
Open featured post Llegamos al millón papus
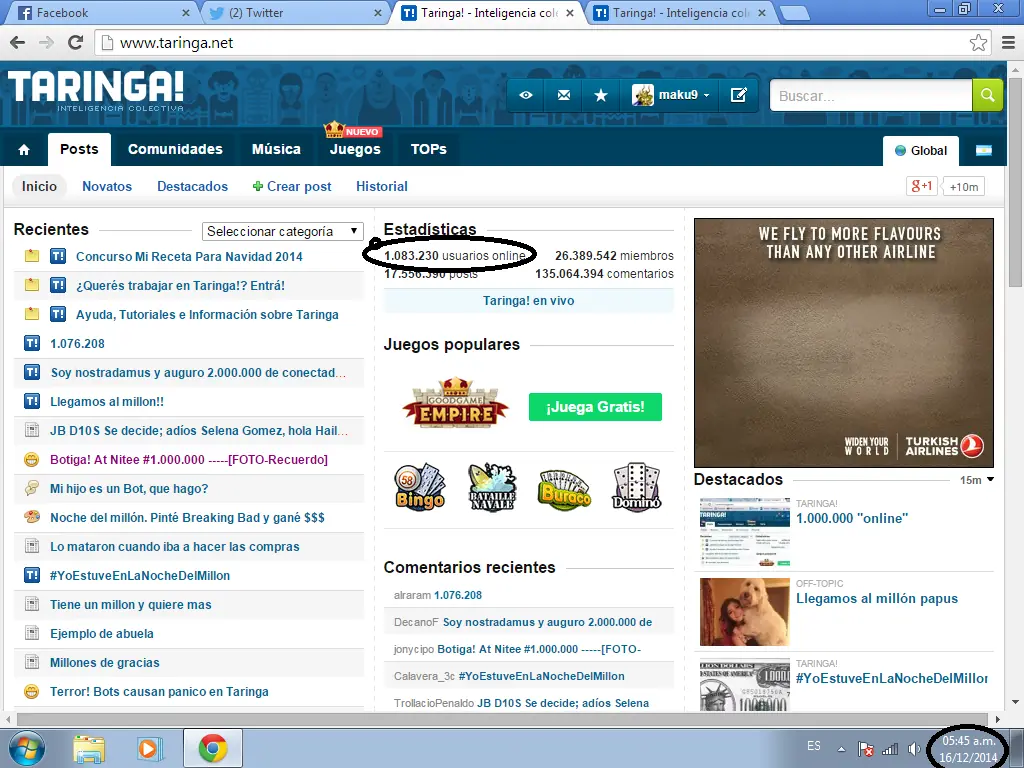pos(877,599)
